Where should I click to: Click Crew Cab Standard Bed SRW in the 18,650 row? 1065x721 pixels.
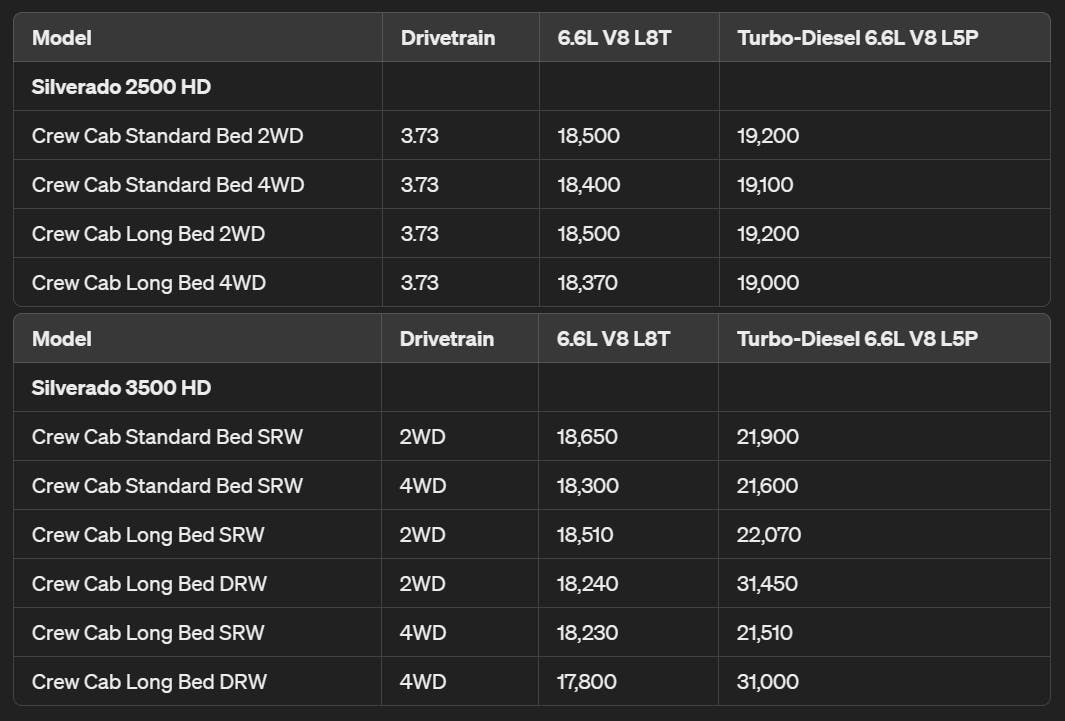167,437
